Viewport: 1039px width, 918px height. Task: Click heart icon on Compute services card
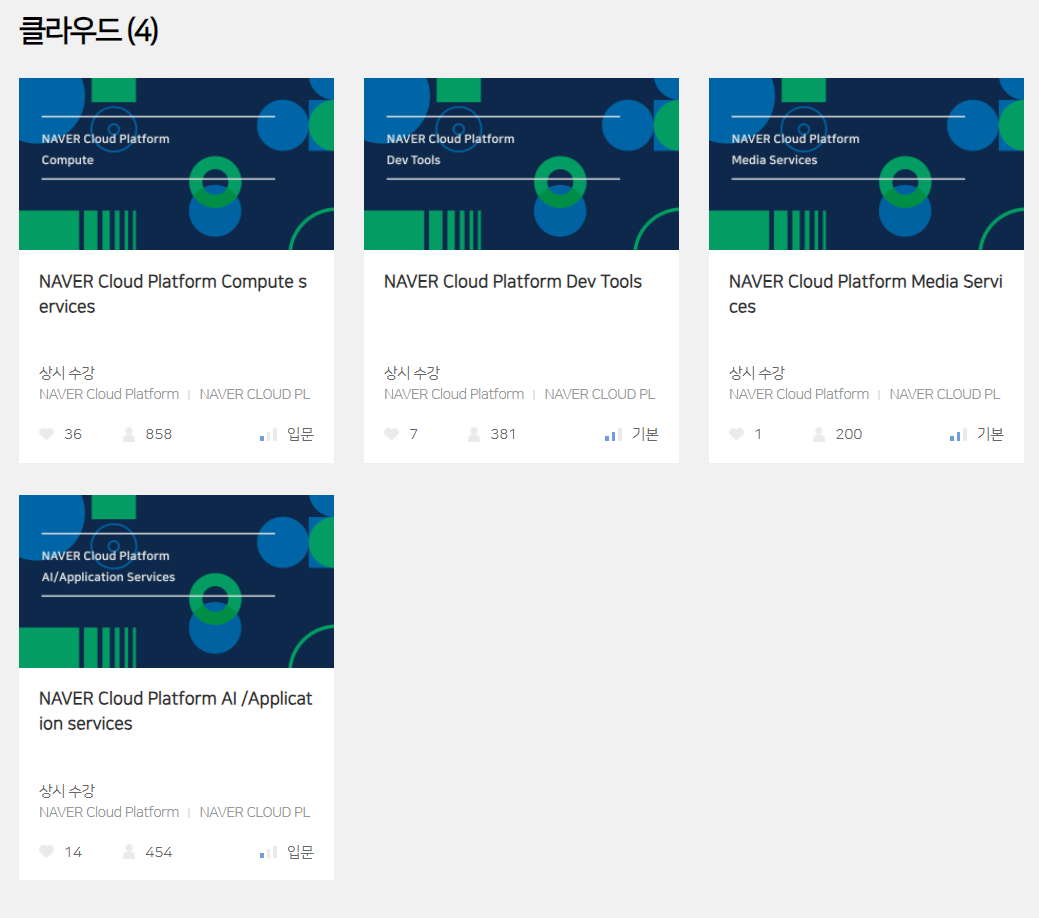pyautogui.click(x=46, y=434)
